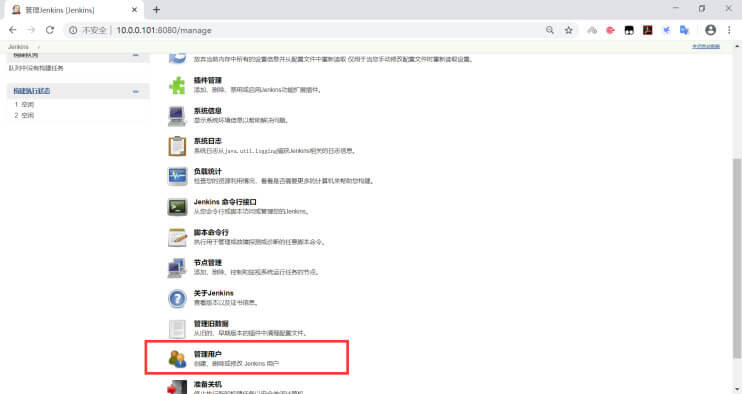Open the browser profile avatar icon

coord(710,30)
